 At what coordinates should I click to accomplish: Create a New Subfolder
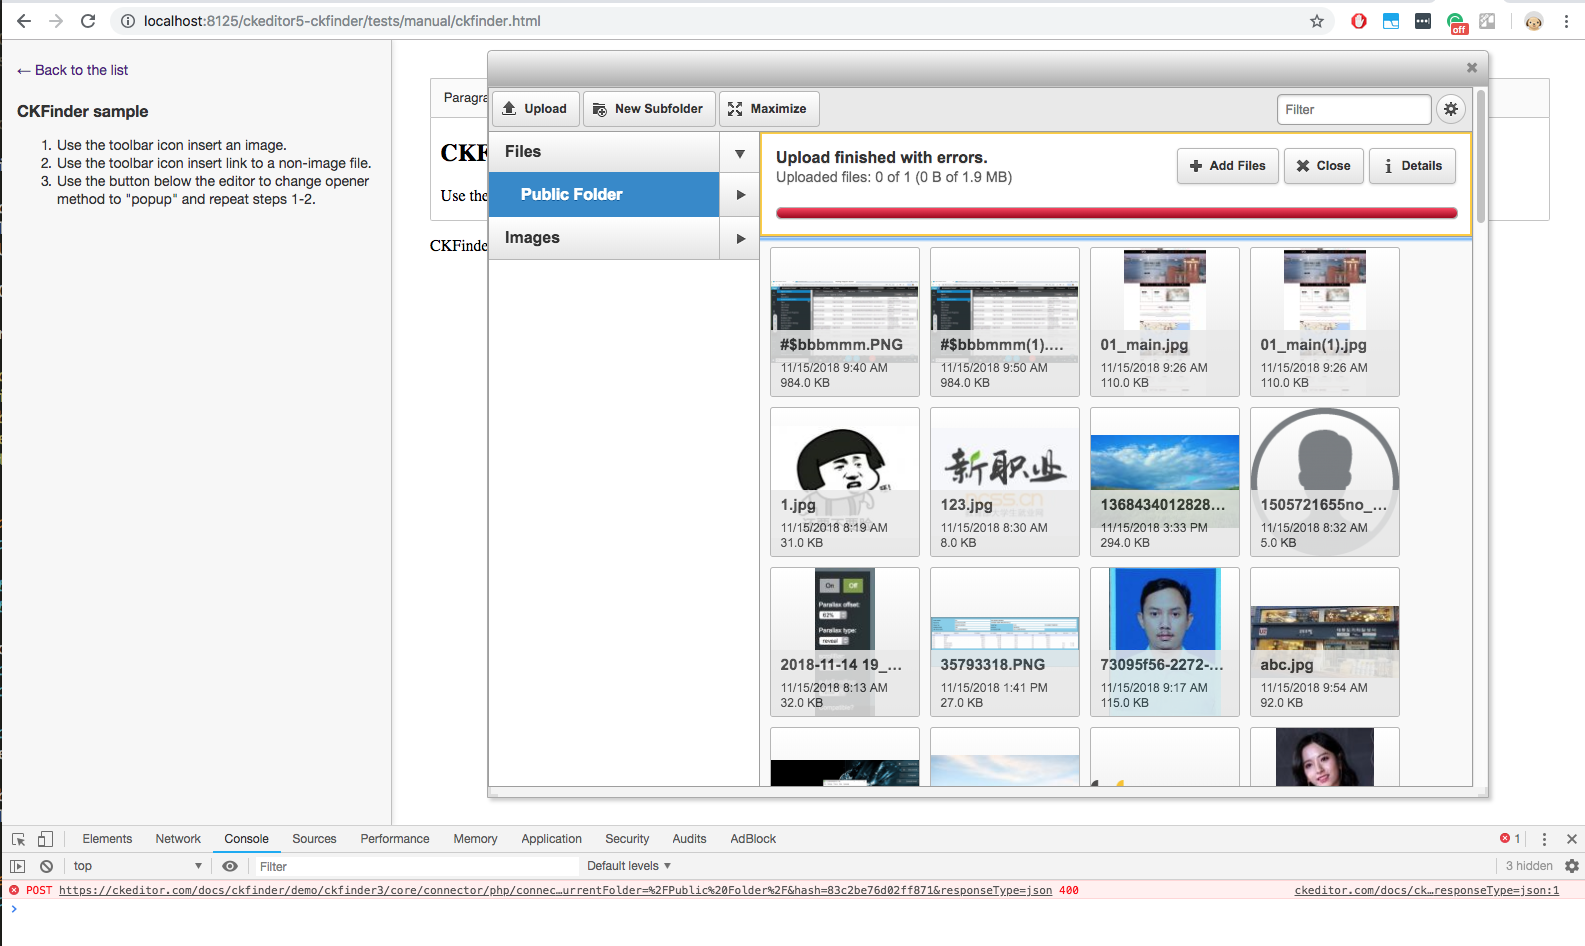(649, 109)
